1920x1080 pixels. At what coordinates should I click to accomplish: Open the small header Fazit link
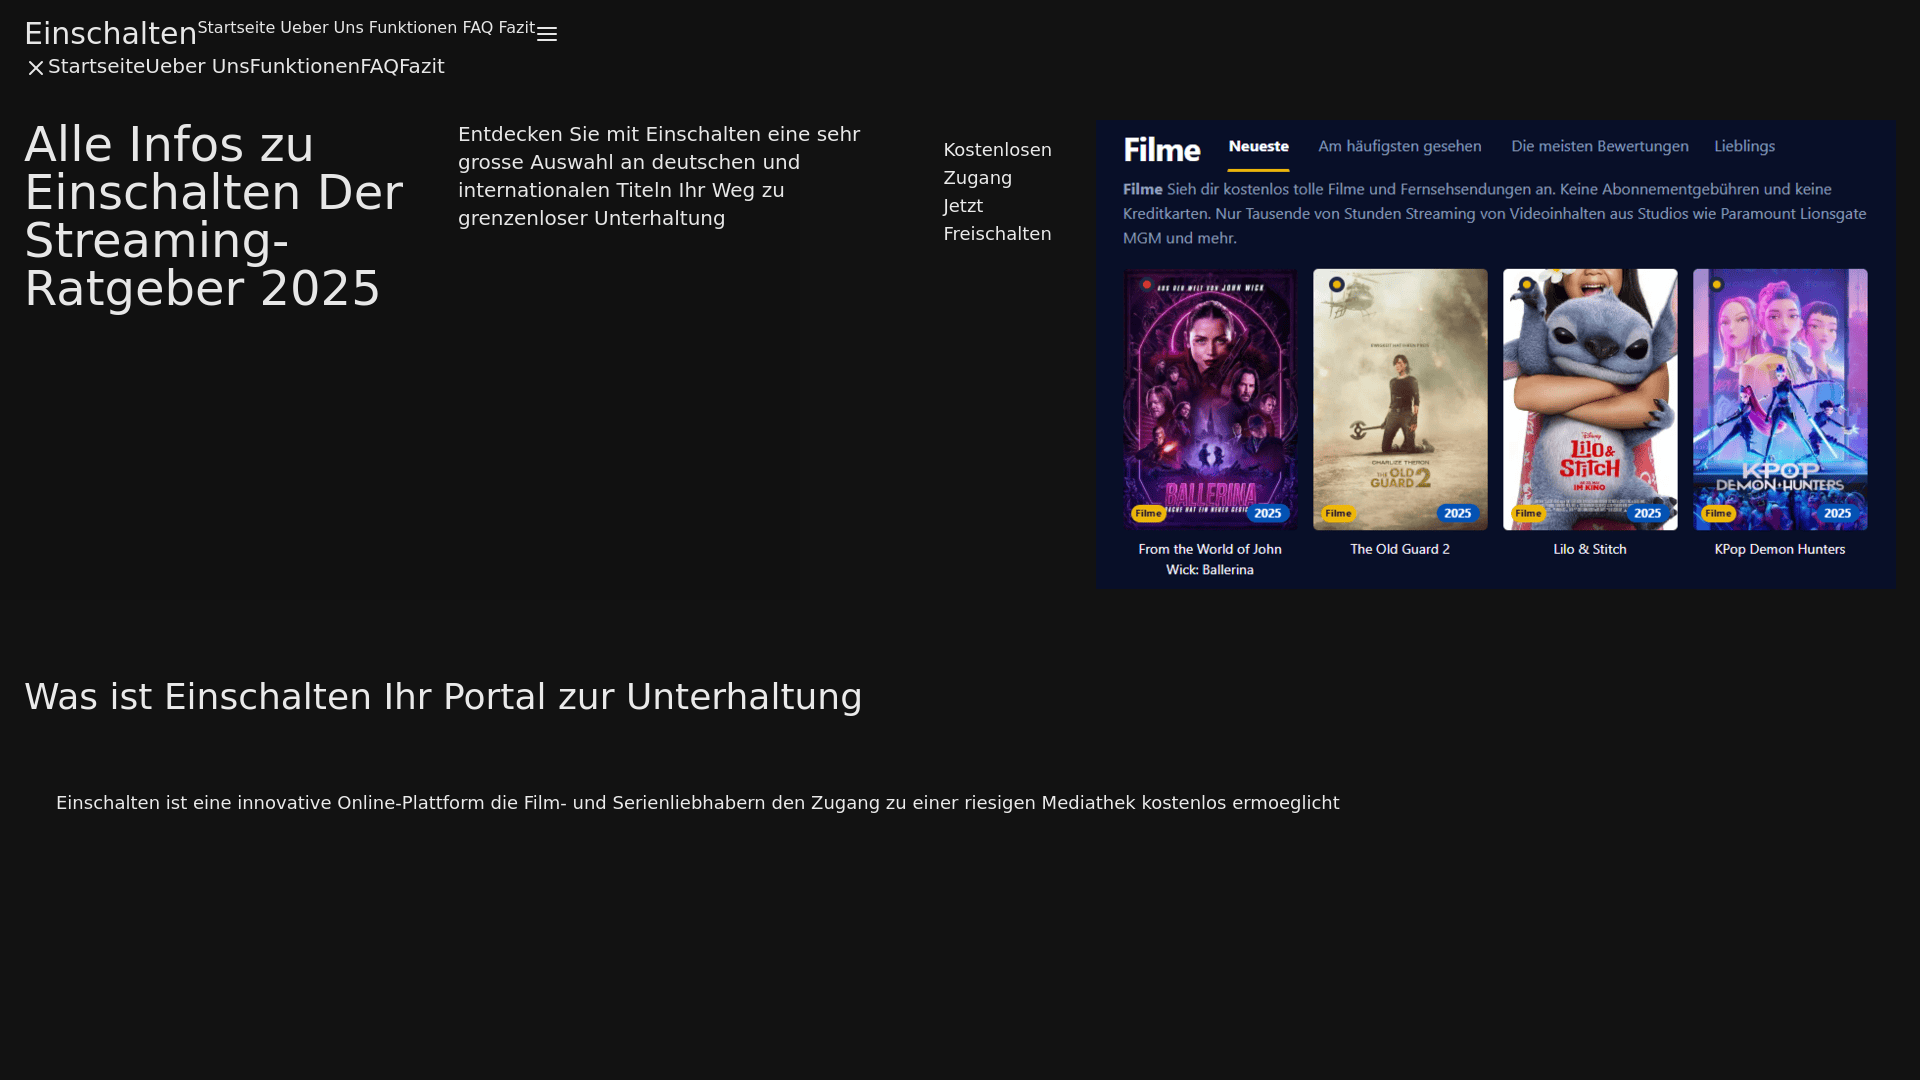[517, 28]
